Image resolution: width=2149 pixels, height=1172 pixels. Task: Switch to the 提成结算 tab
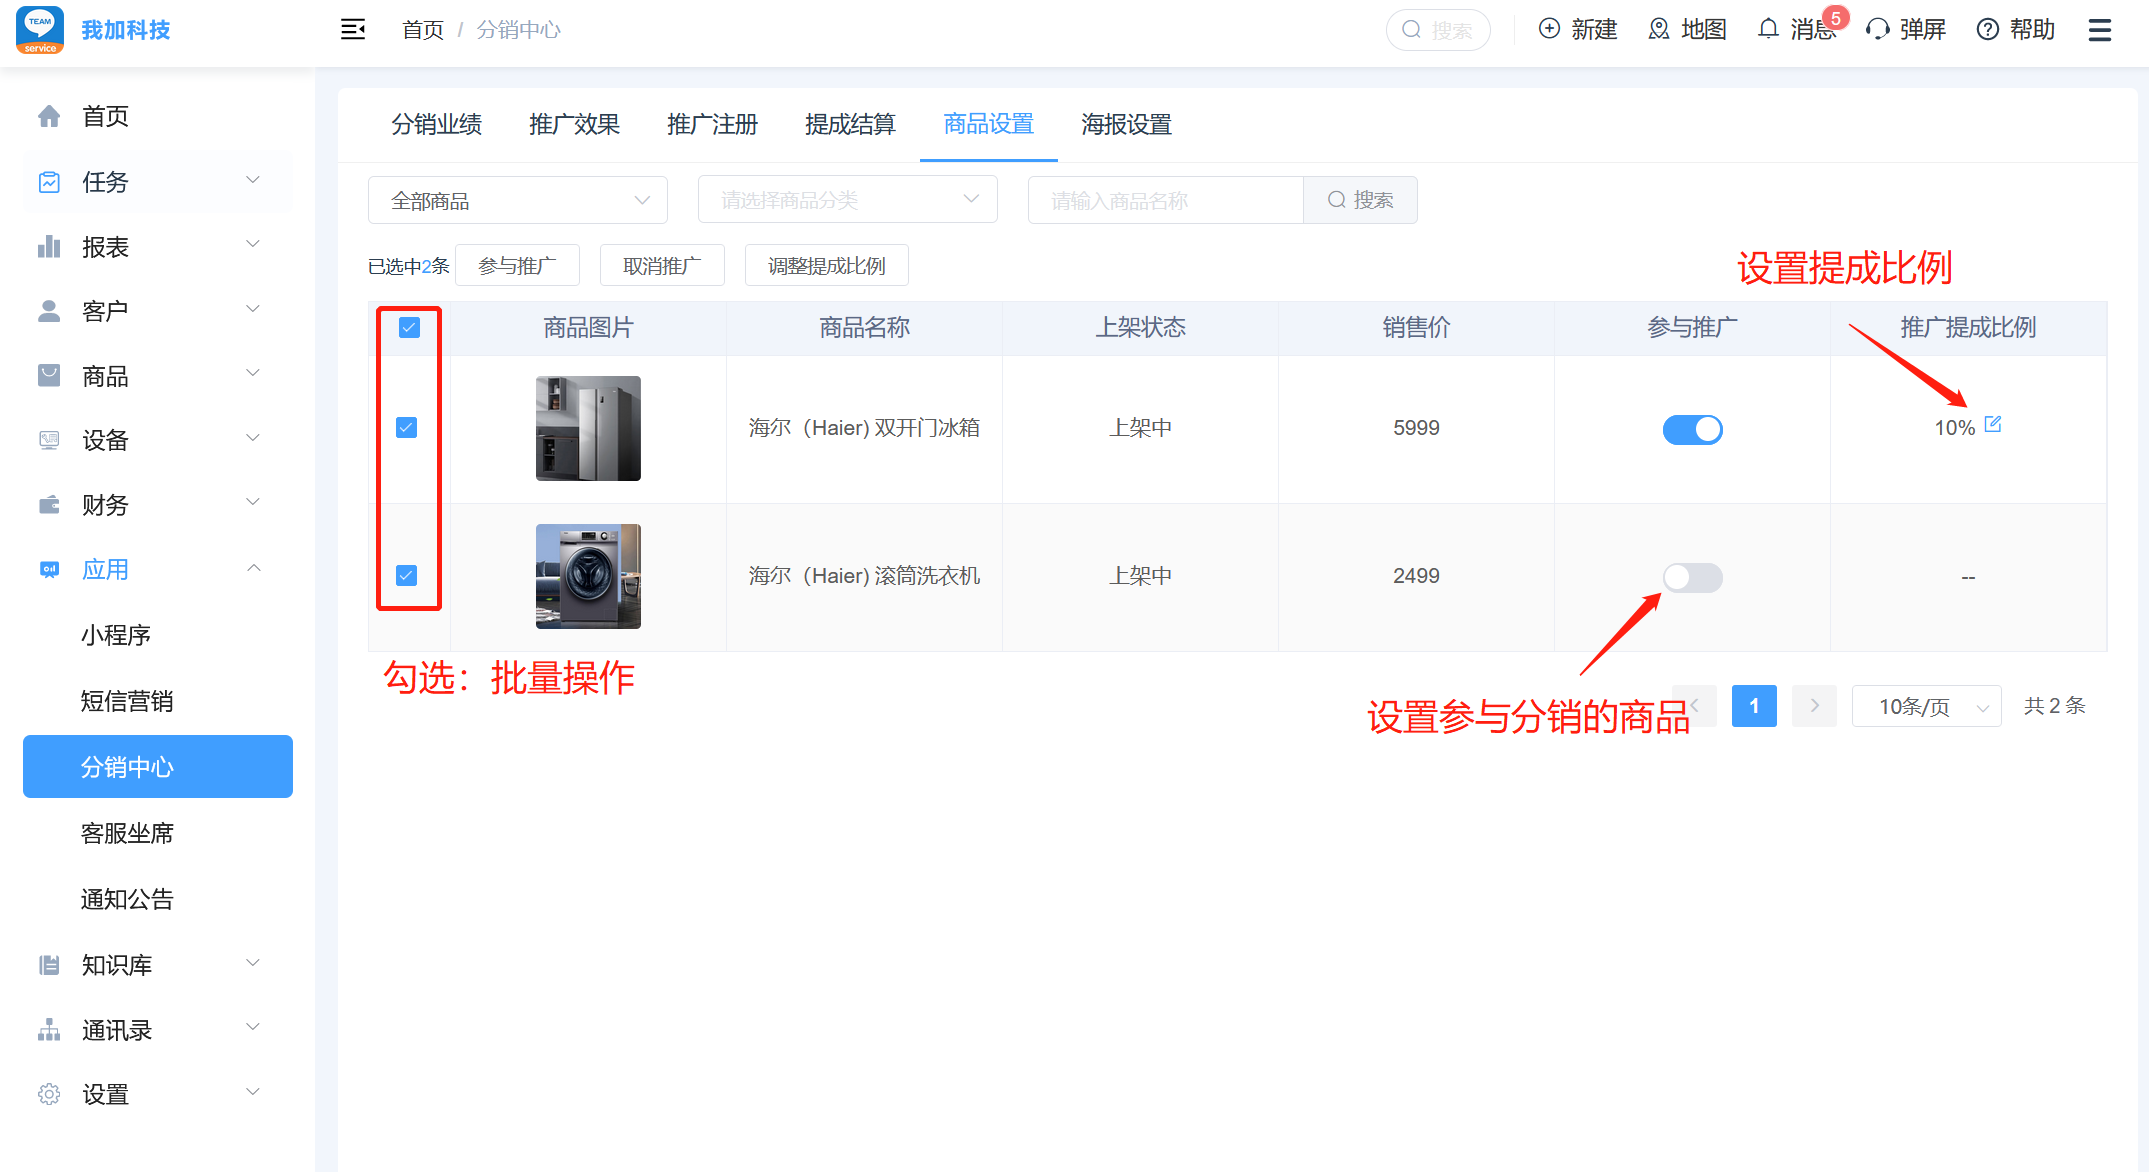[850, 125]
